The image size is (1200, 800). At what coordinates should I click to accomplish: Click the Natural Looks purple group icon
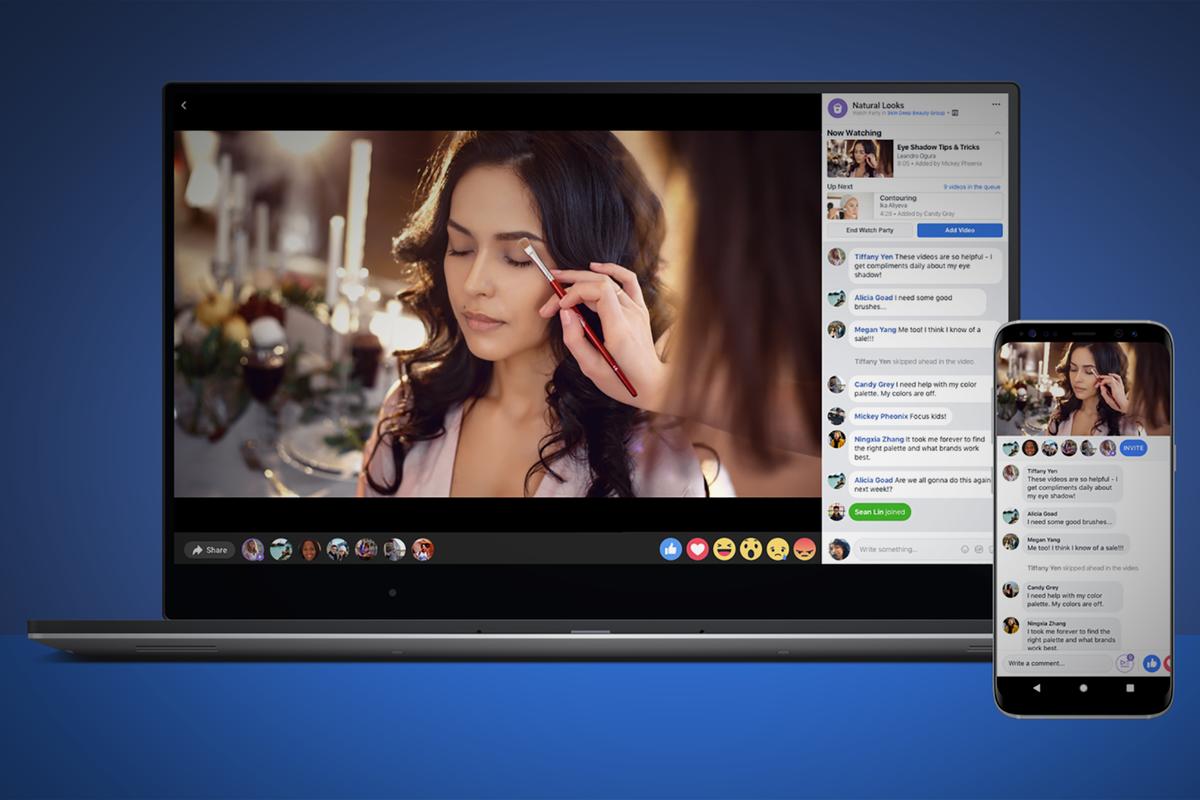(x=838, y=108)
